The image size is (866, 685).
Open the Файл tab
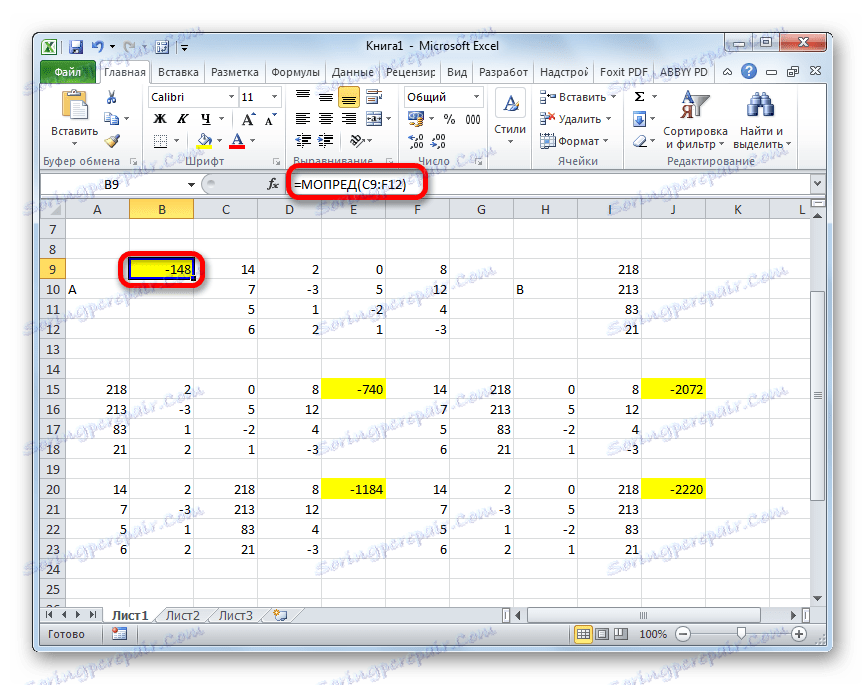pyautogui.click(x=67, y=72)
